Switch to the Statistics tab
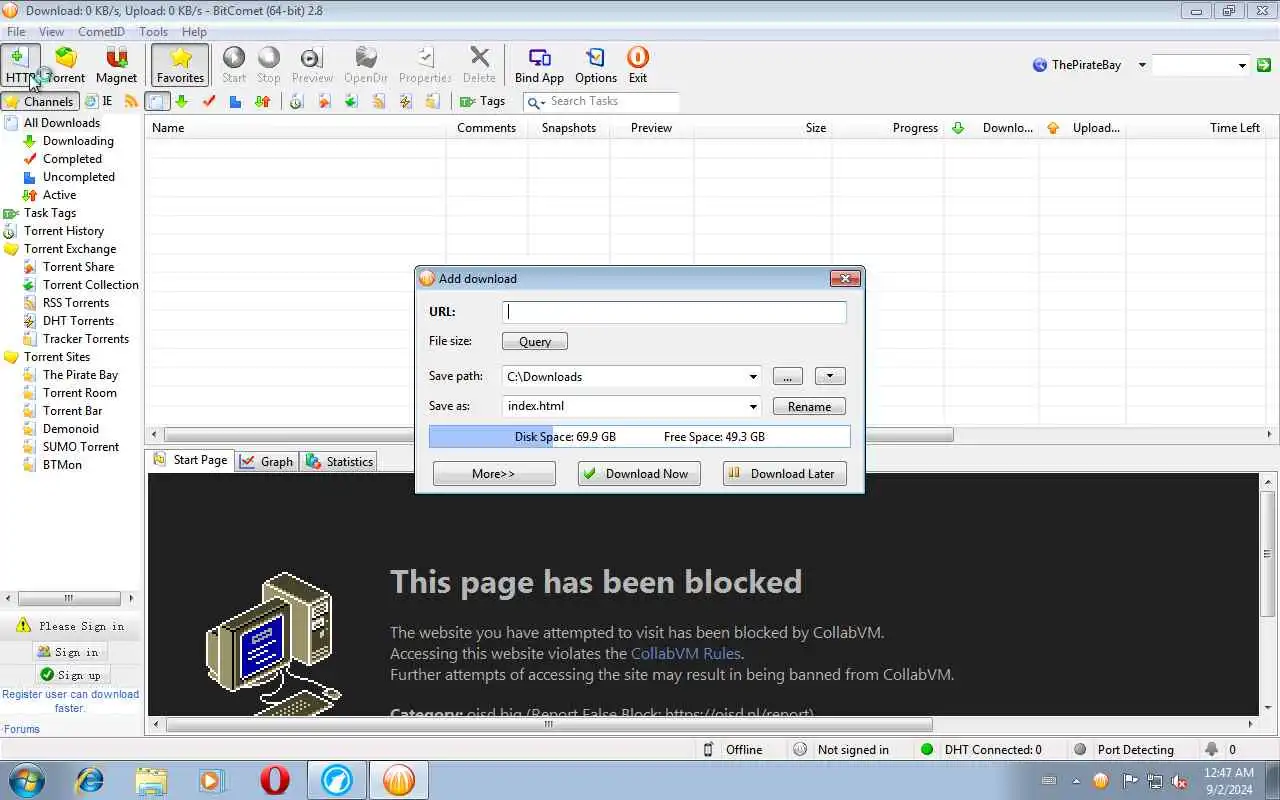 339,461
